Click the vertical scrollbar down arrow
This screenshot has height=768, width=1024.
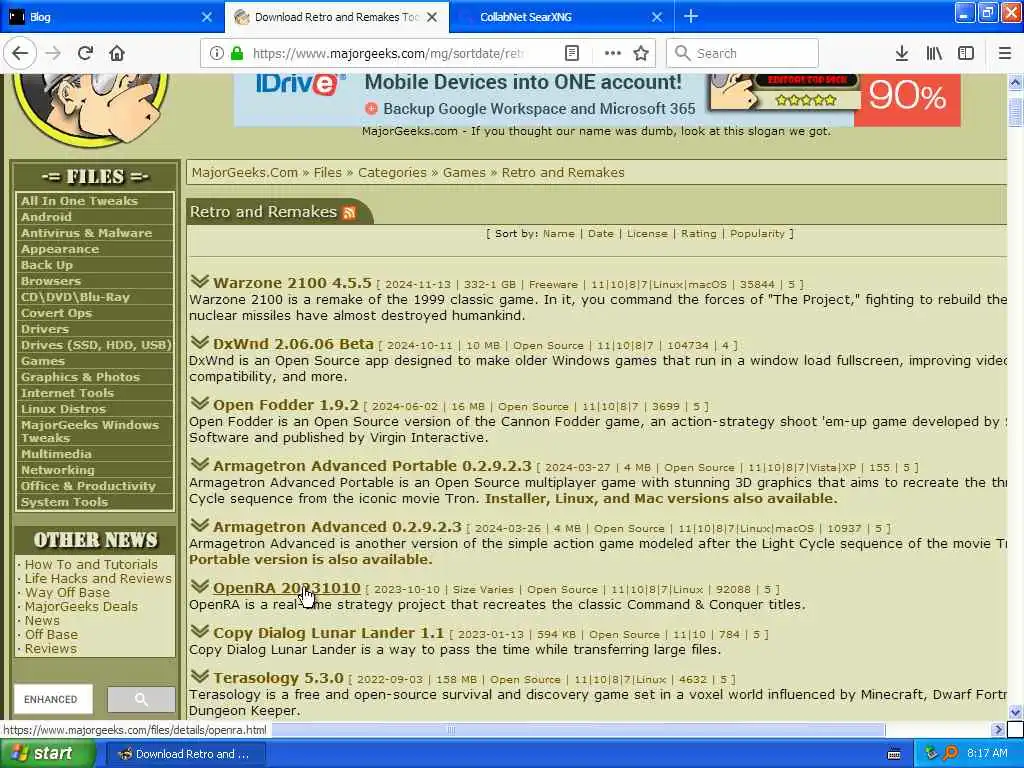(1015, 712)
